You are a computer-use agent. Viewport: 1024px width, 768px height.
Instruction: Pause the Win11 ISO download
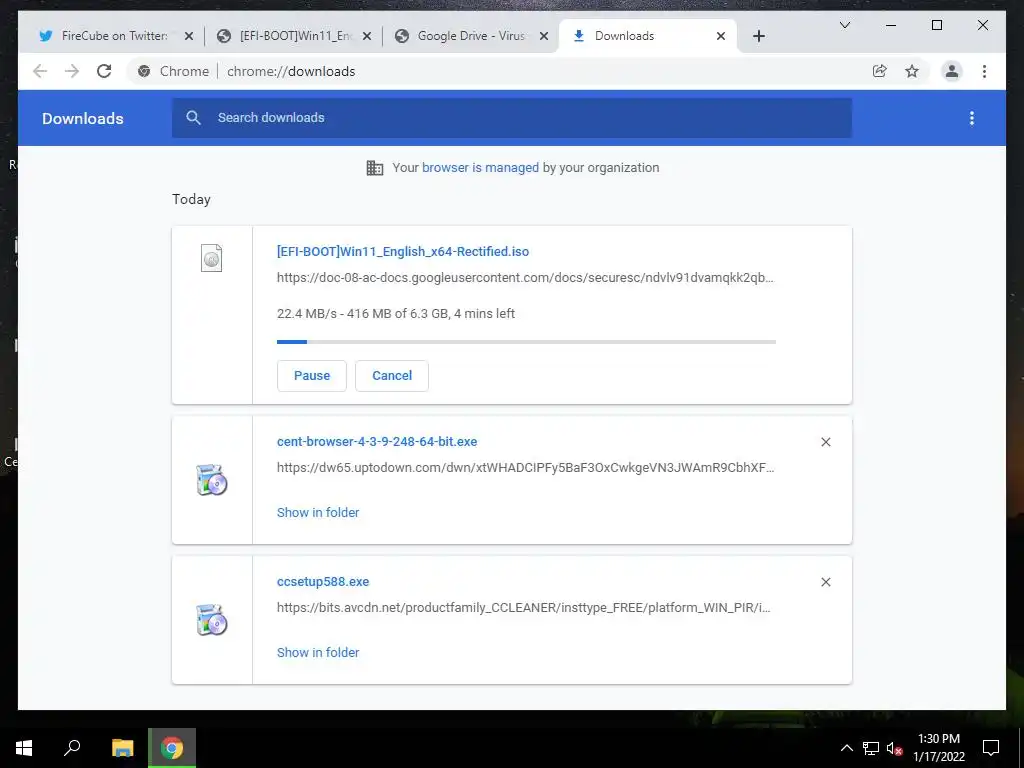click(x=312, y=376)
